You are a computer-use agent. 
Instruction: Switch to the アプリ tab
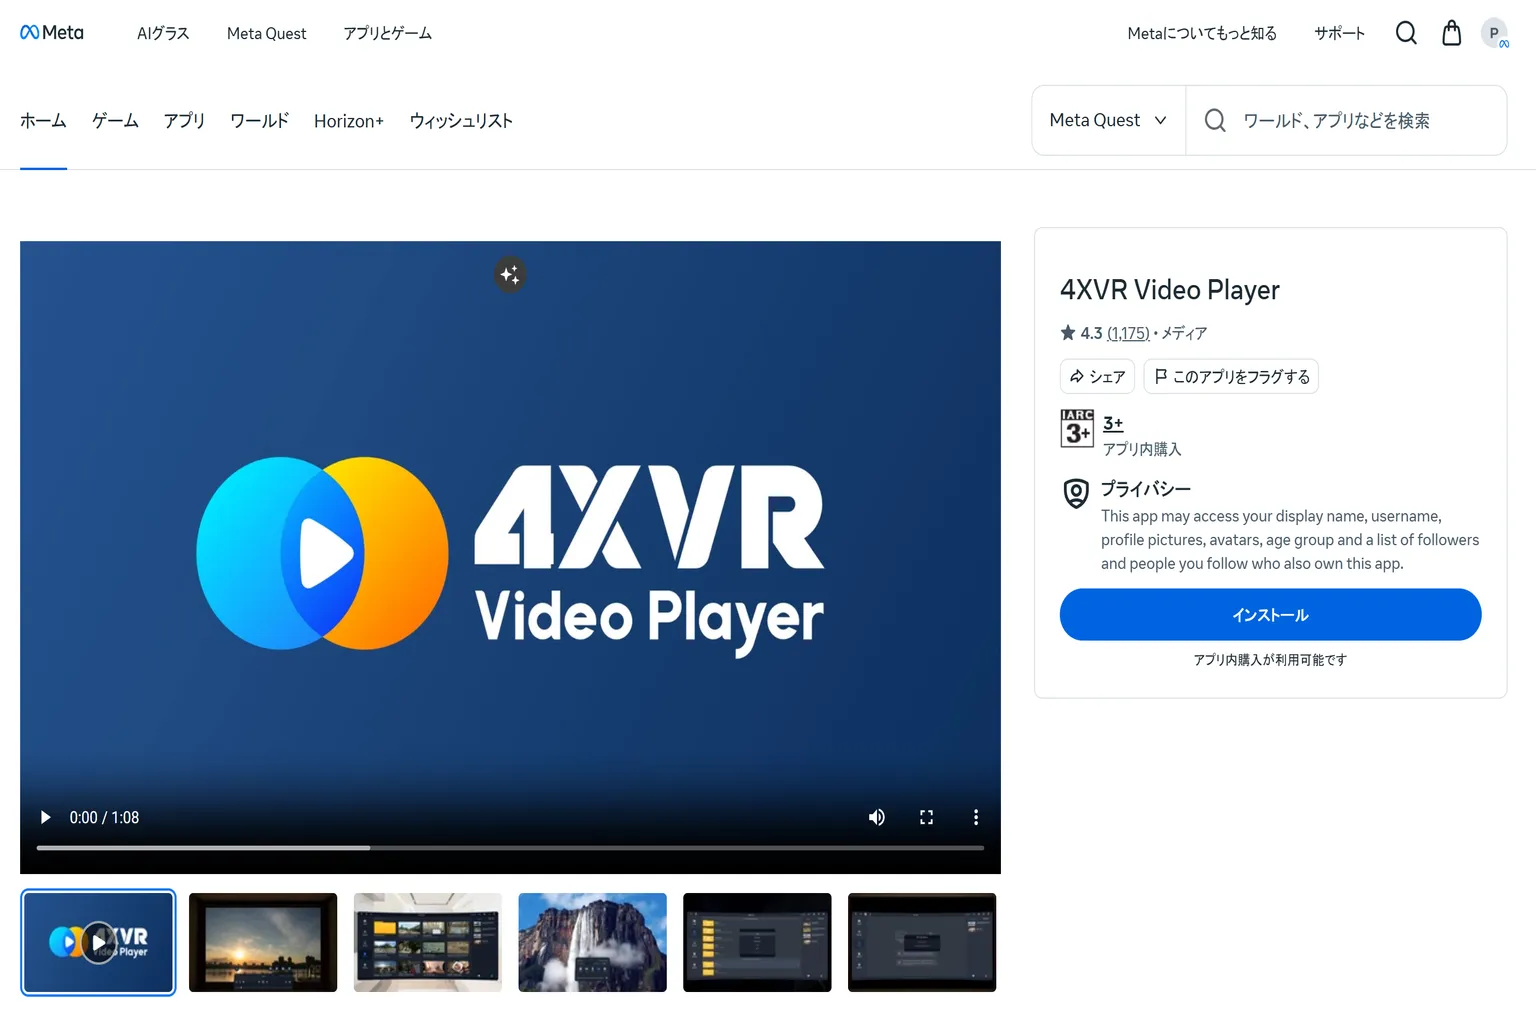tap(184, 120)
